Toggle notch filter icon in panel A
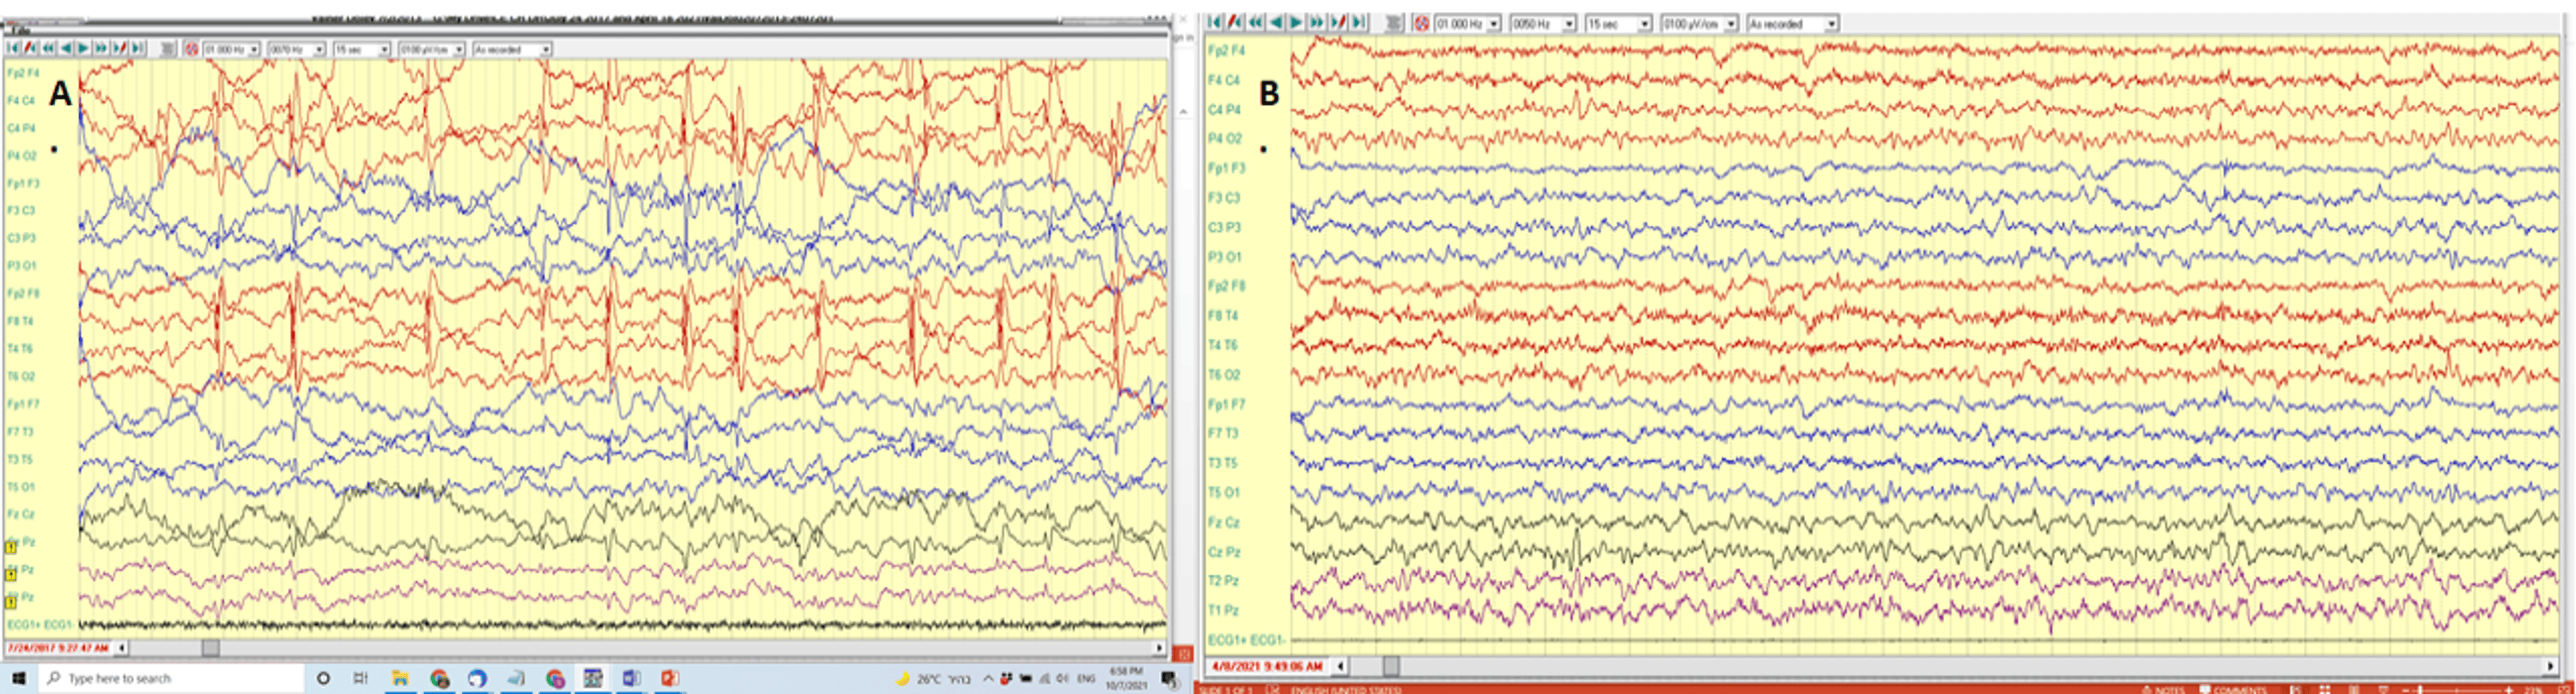Image resolution: width=2576 pixels, height=694 pixels. coord(191,48)
